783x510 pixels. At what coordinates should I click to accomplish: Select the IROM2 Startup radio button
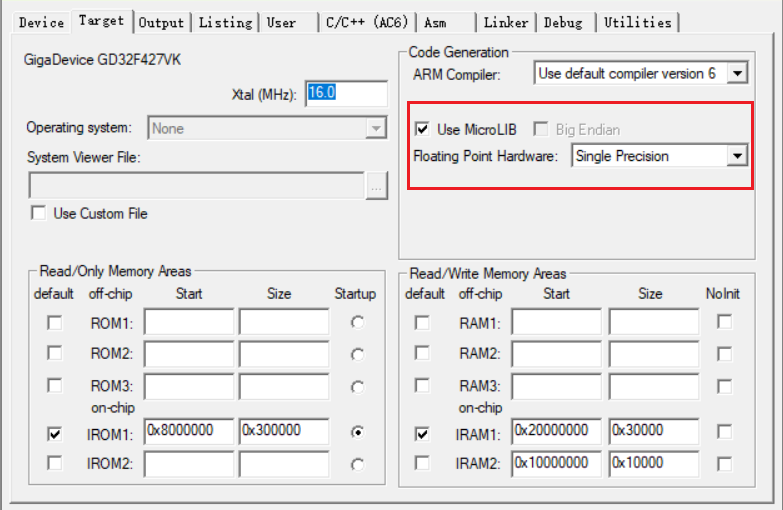point(357,463)
